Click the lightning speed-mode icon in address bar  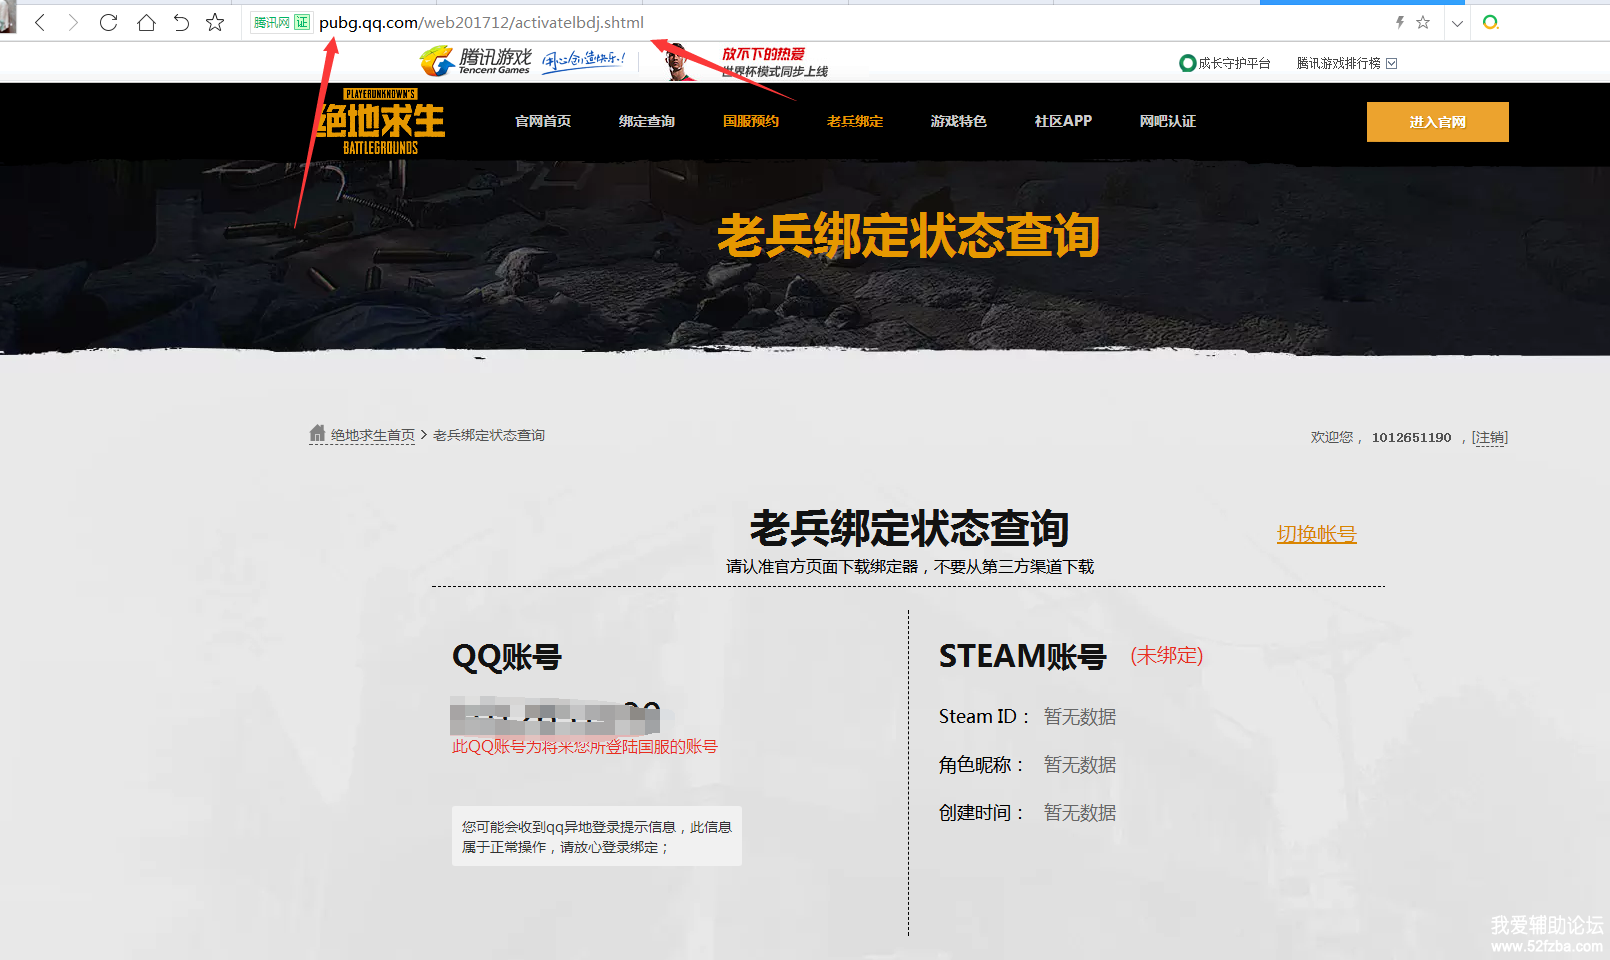[x=1400, y=22]
